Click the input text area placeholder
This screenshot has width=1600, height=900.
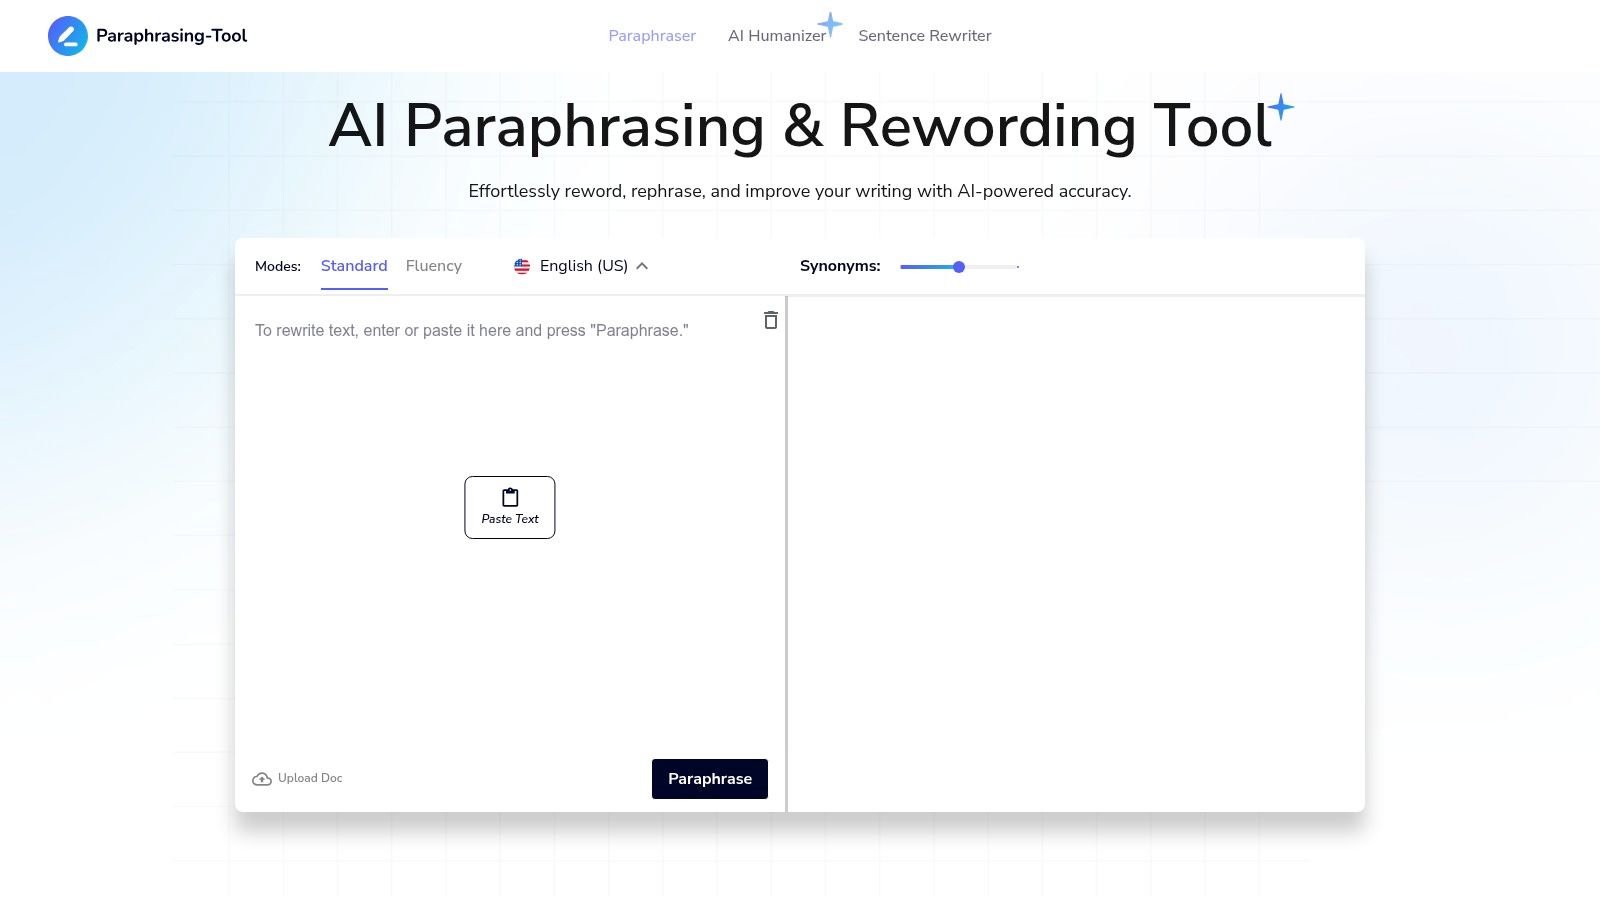[472, 331]
